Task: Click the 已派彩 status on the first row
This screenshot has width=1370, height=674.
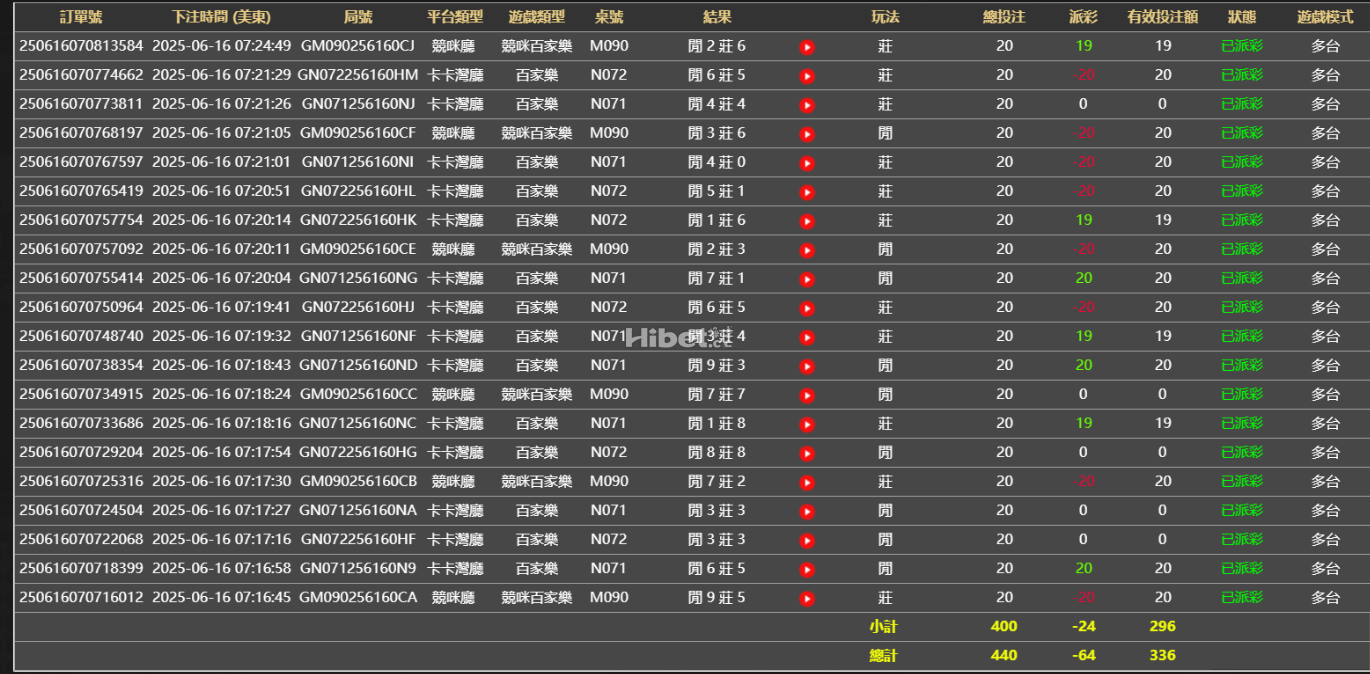Action: [1240, 45]
